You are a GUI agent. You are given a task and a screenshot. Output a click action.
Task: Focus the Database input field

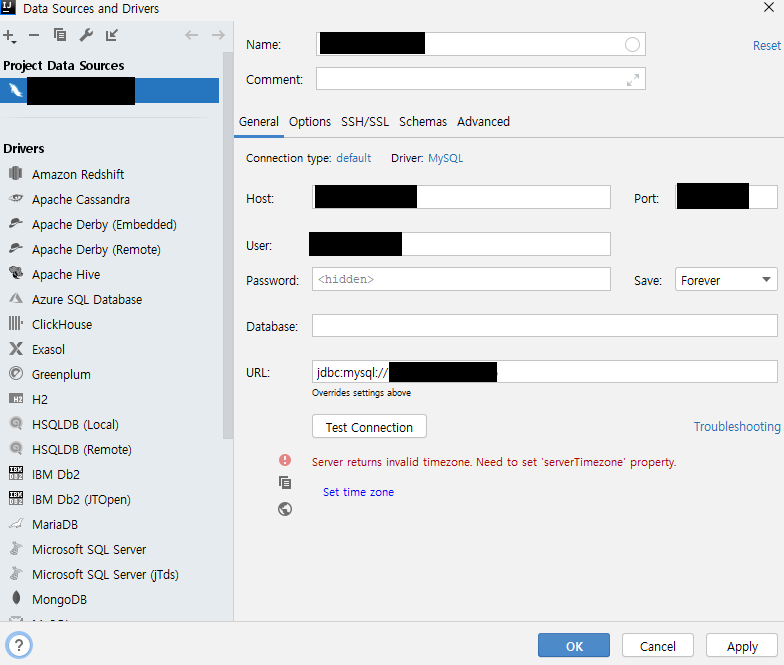544,326
